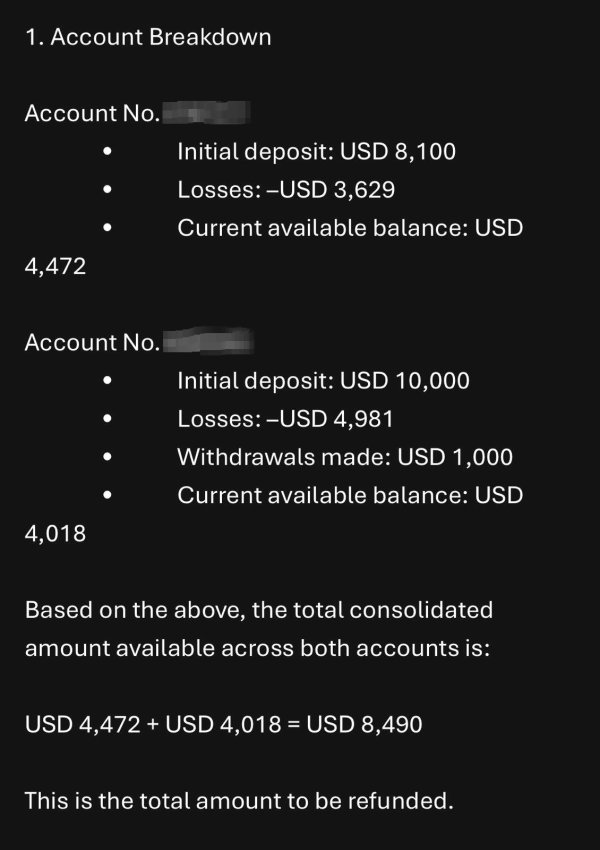Click the standalone "4,472" balance value
600x850 pixels.
pos(55,266)
